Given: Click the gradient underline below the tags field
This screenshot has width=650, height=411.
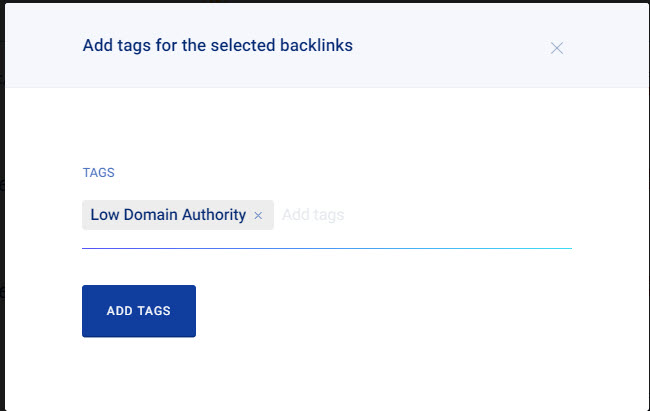Looking at the screenshot, I should 326,247.
